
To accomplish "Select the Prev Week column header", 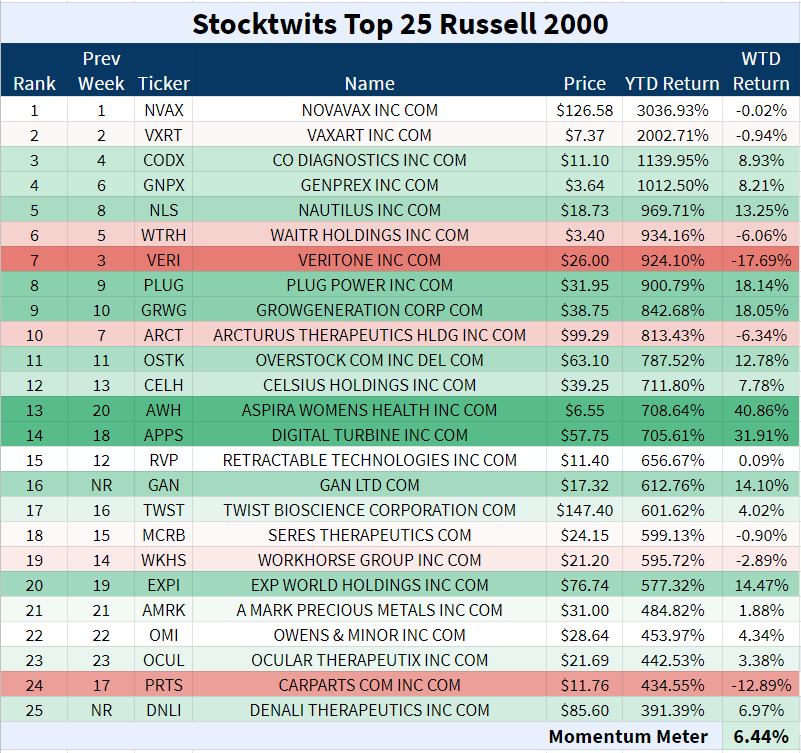I will click(101, 70).
